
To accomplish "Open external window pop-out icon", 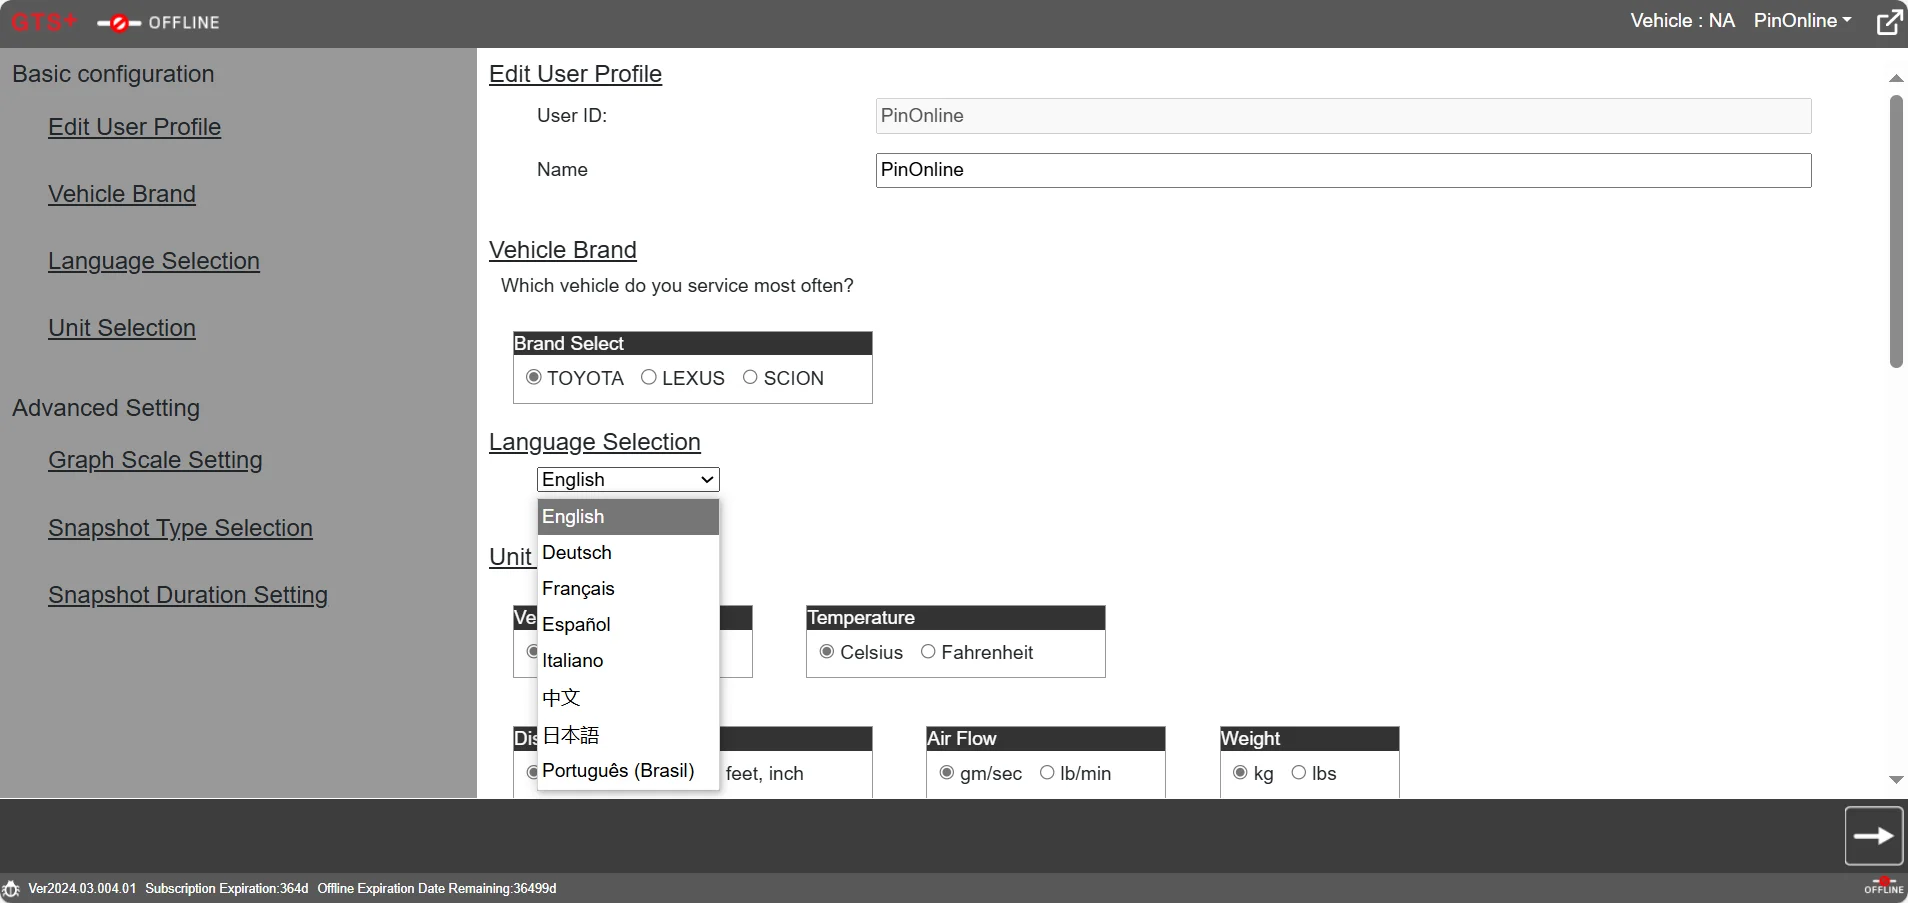I will click(x=1889, y=22).
